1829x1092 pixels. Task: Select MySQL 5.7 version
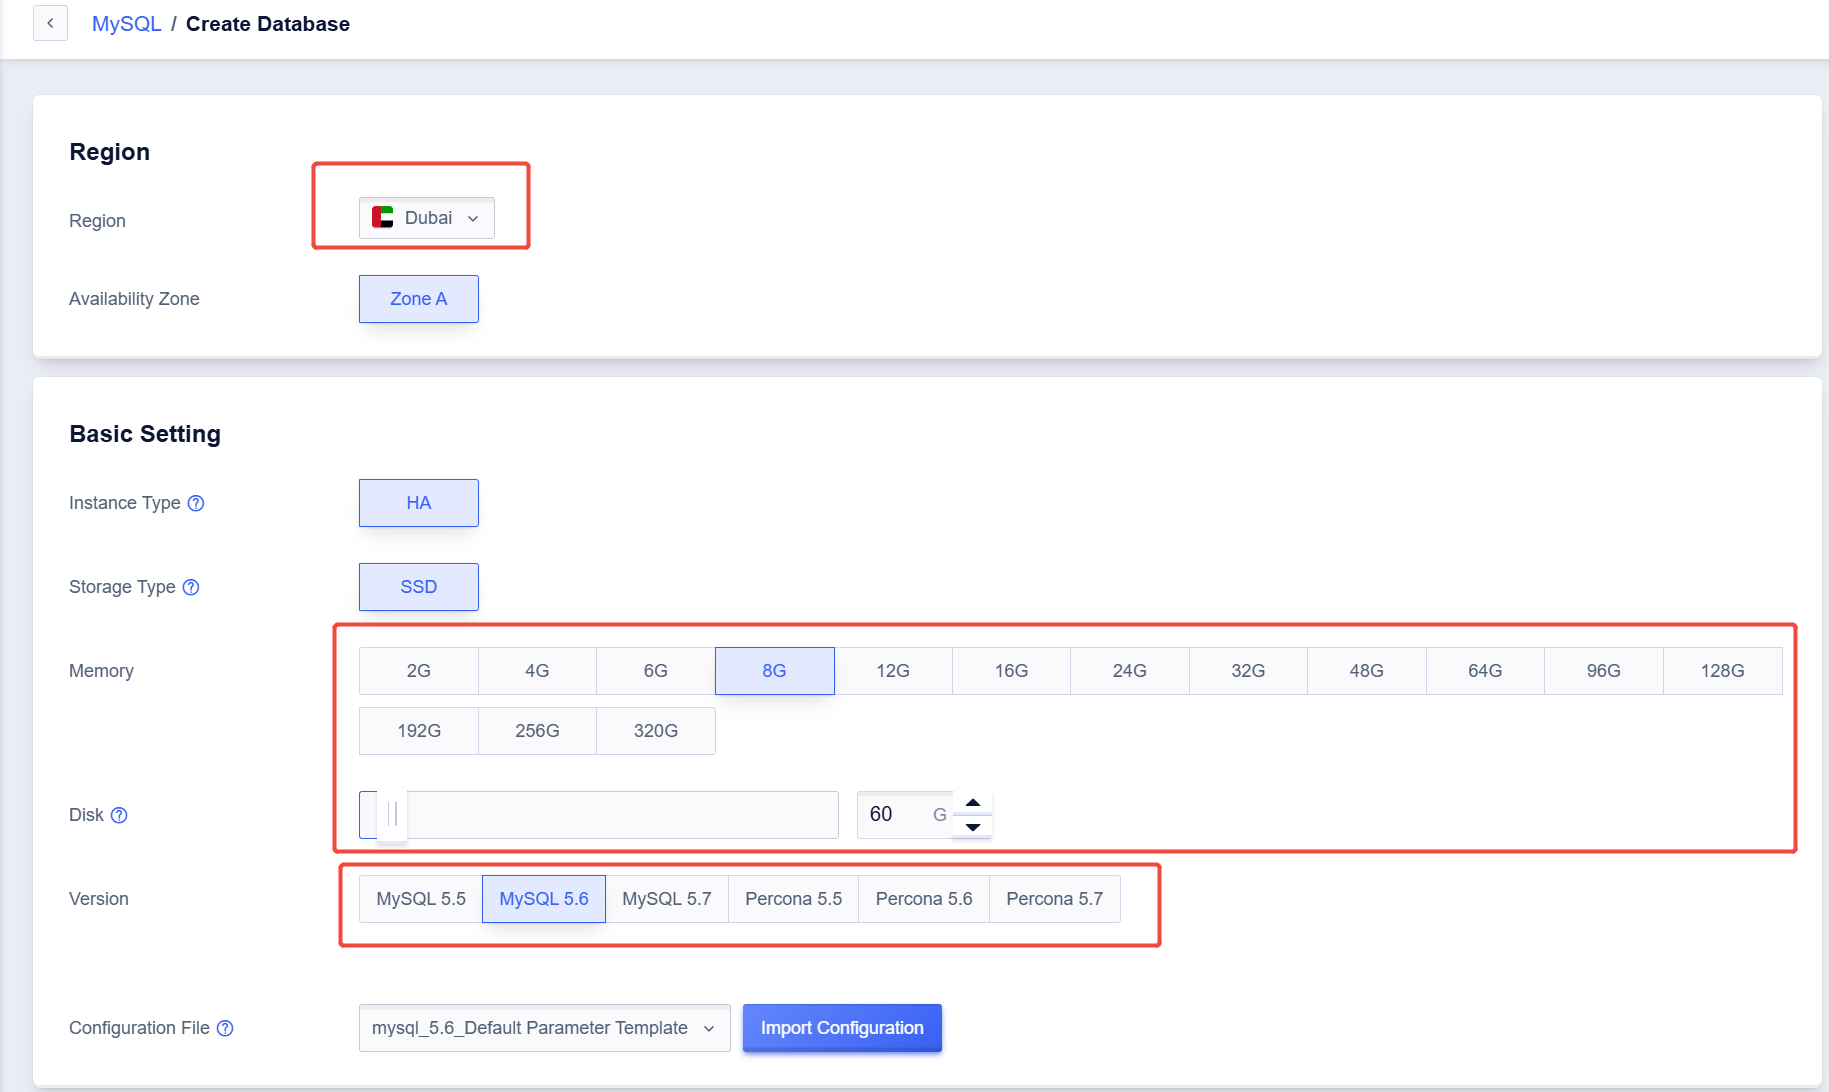coord(667,899)
